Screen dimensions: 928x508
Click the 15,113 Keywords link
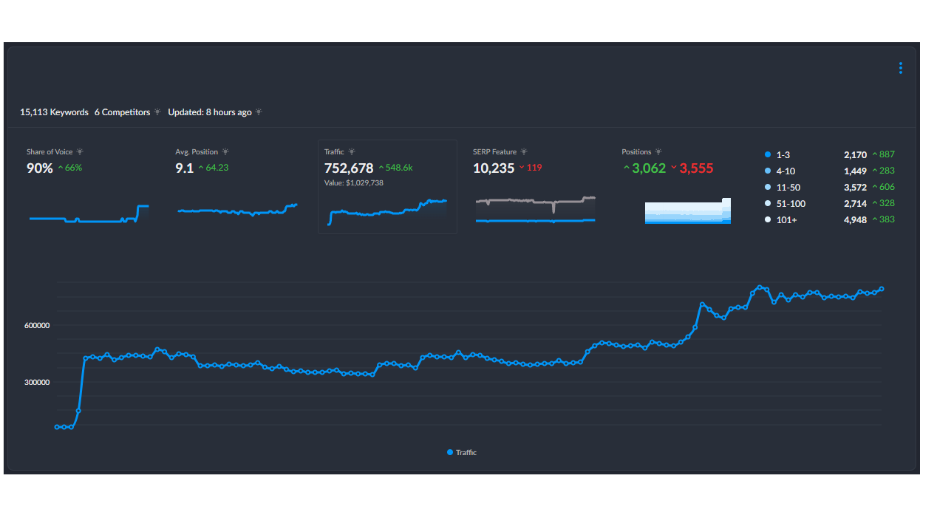54,112
